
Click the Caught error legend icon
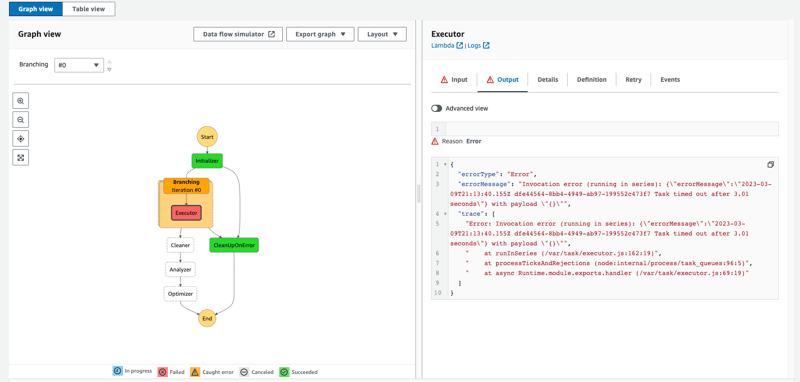[195, 372]
